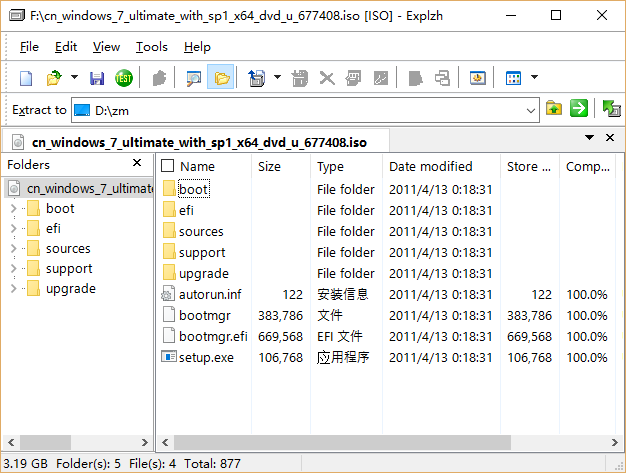
Task: Click the Folders pane horizontal scrollbar
Action: pyautogui.click(x=76, y=442)
